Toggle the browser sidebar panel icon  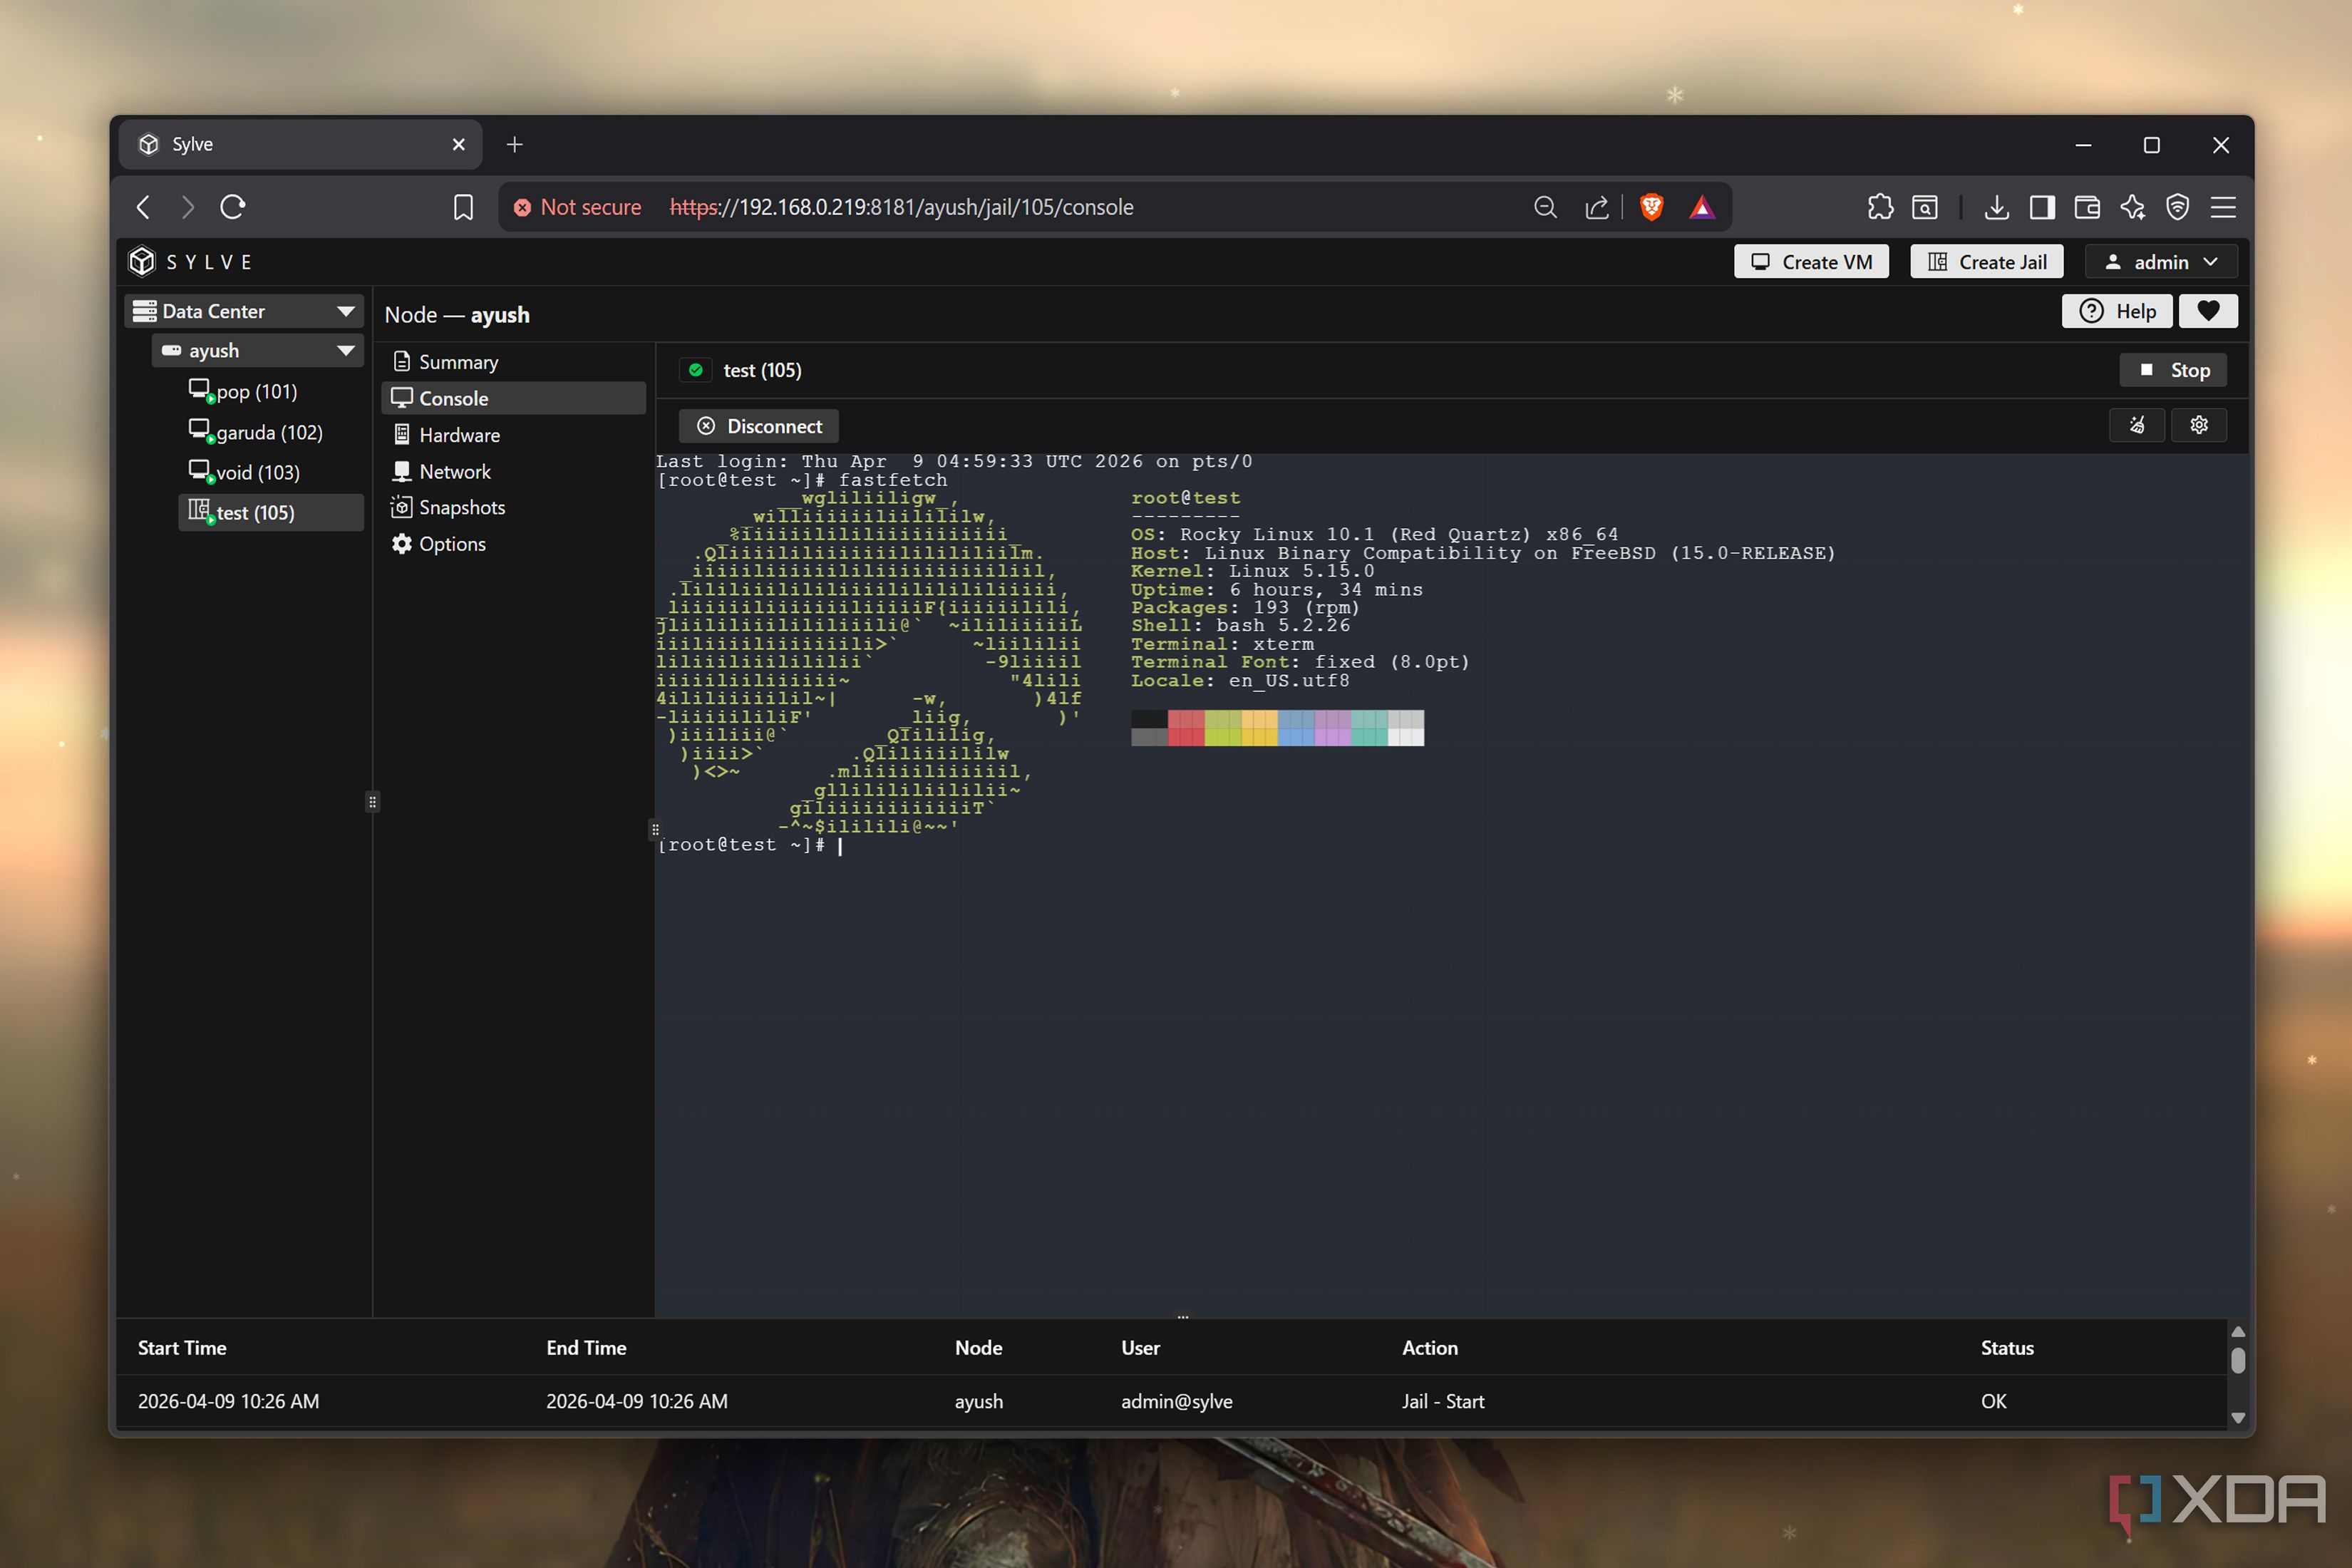pos(2042,207)
